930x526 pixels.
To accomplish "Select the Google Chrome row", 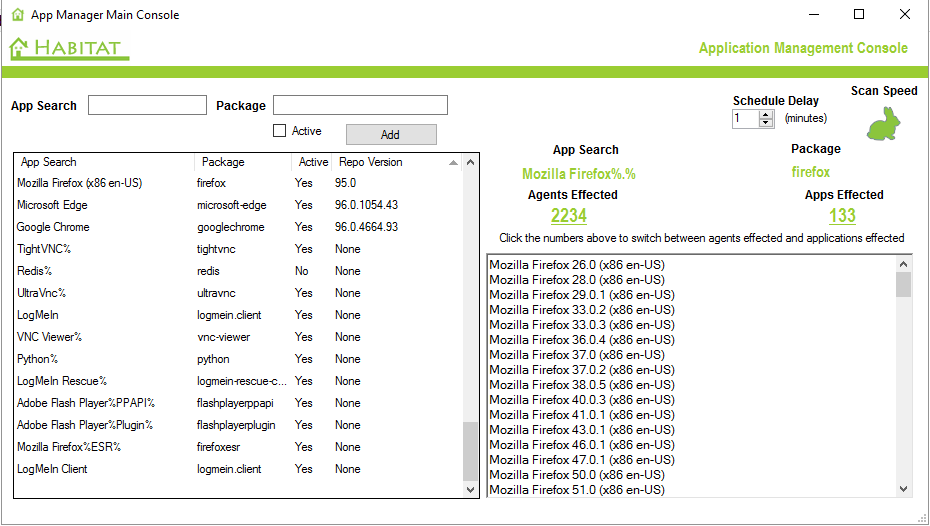I will (52, 227).
